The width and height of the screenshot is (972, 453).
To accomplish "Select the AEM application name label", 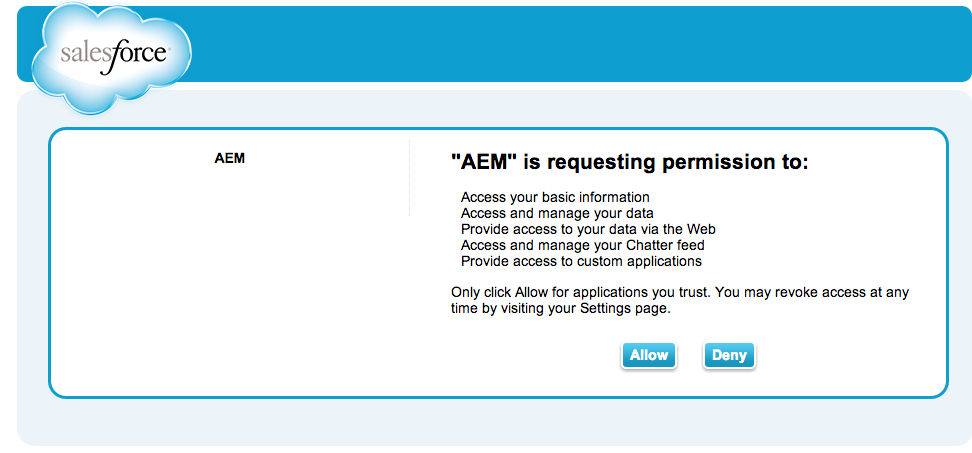I will coord(229,159).
